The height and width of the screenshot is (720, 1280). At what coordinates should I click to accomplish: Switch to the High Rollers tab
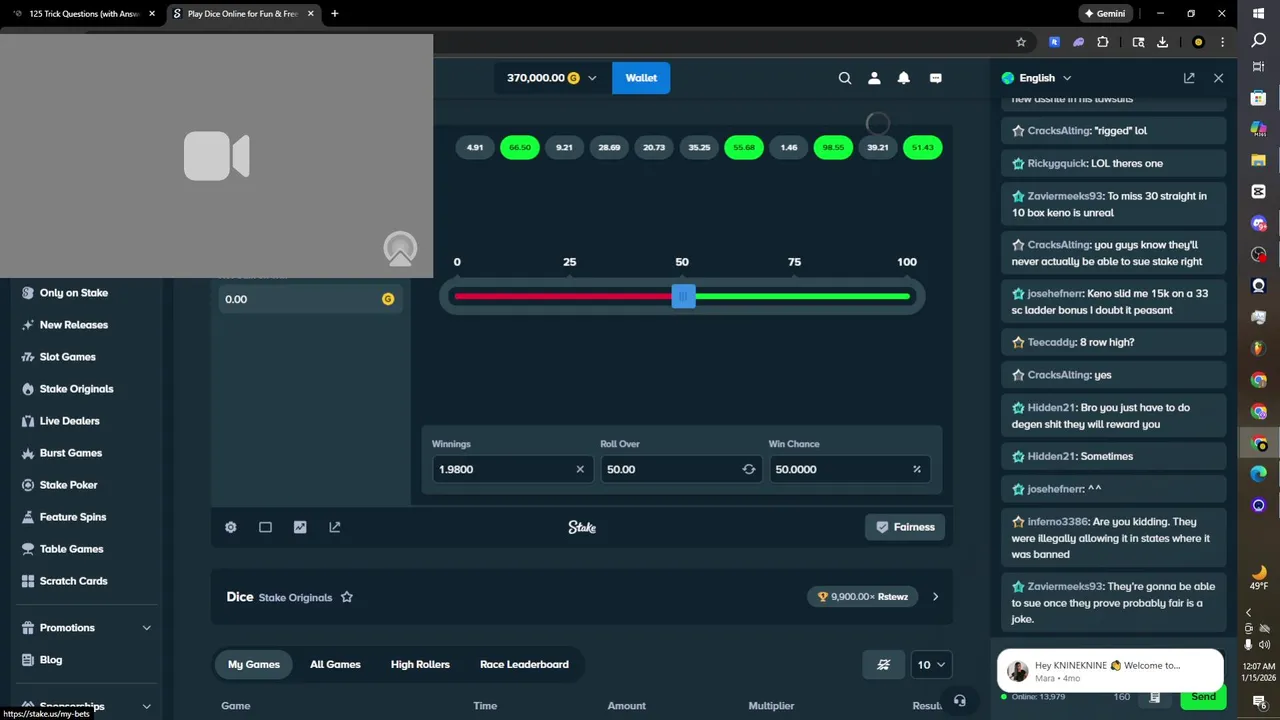point(420,664)
